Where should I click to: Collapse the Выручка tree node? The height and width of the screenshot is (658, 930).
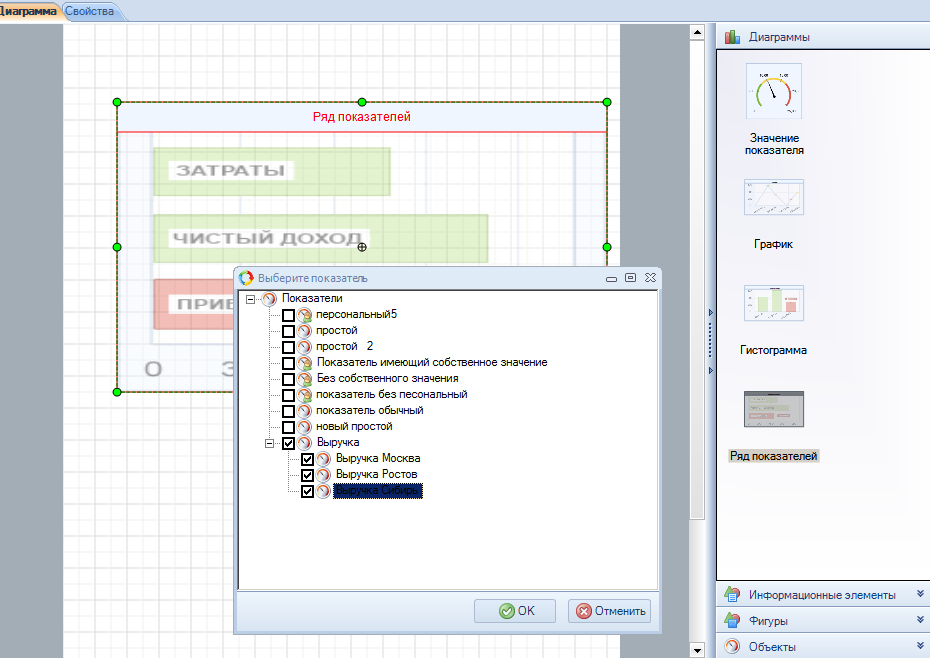tap(269, 443)
